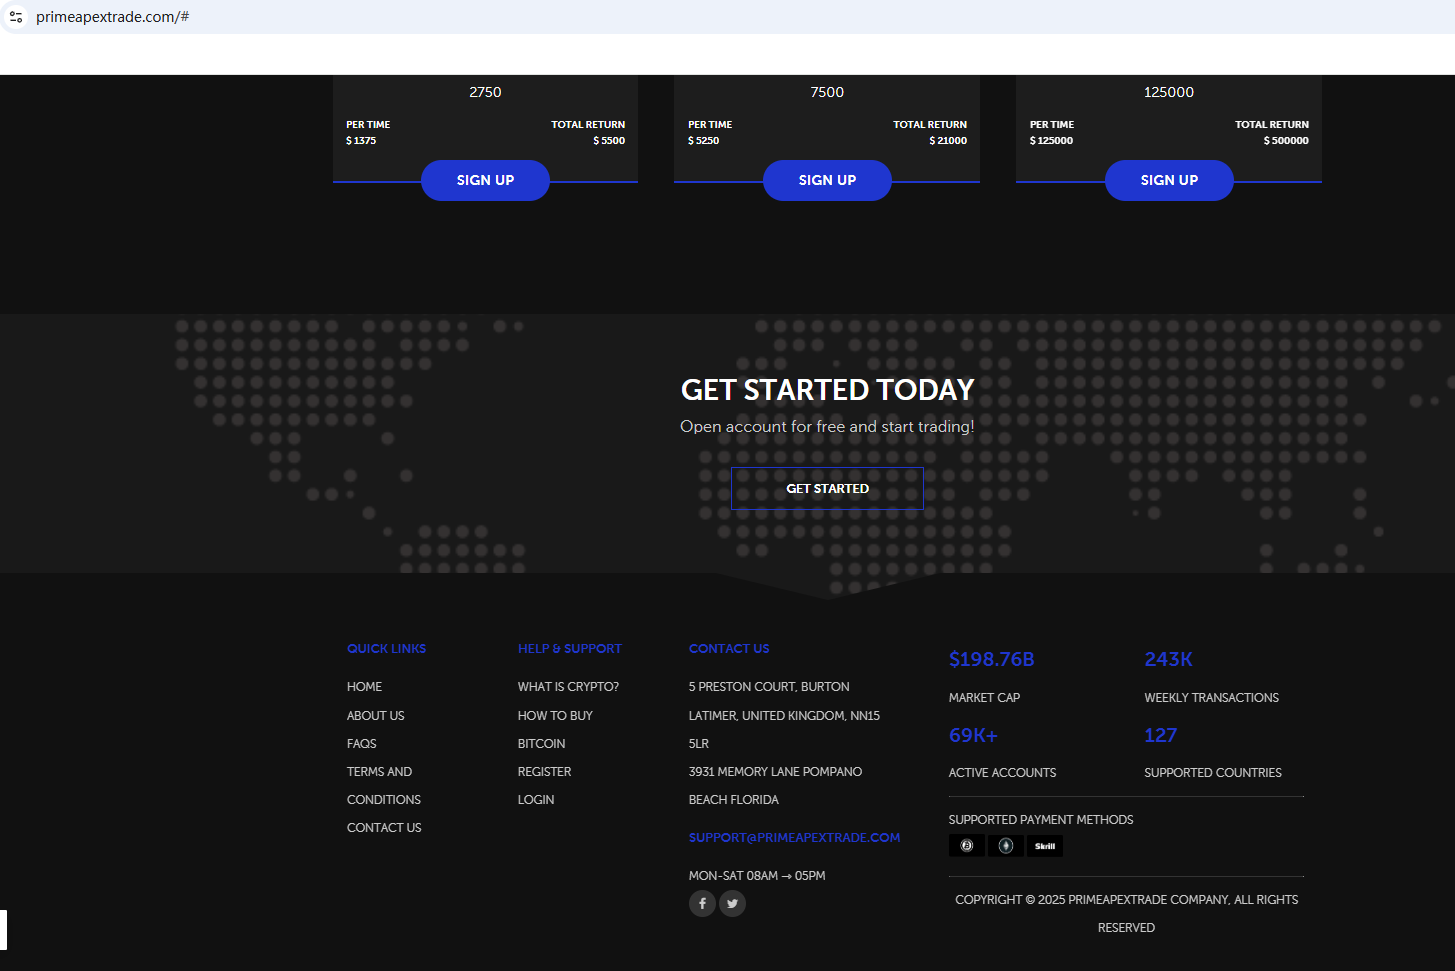Image resolution: width=1455 pixels, height=971 pixels.
Task: Click the Facebook social icon
Action: 702,904
